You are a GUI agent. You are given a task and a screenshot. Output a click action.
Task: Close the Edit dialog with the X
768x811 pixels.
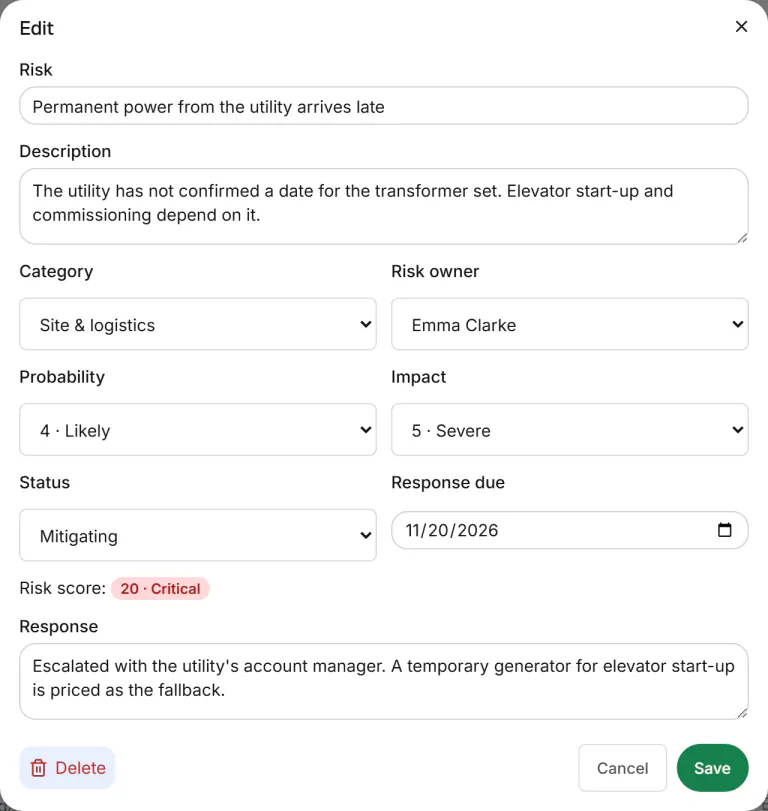coord(741,26)
